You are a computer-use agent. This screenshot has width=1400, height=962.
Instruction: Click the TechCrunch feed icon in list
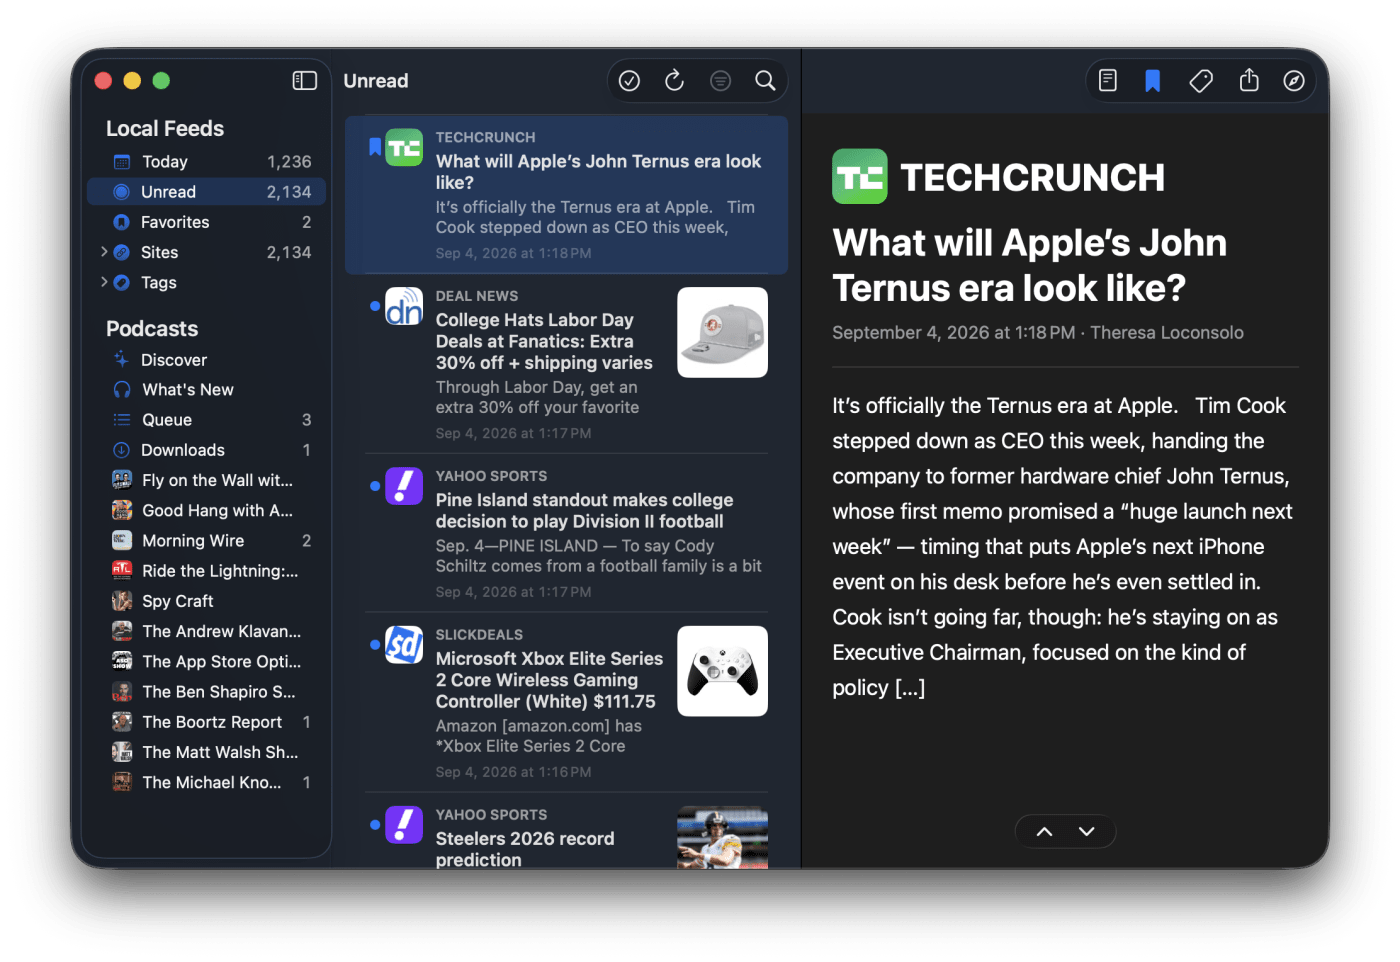click(x=404, y=148)
